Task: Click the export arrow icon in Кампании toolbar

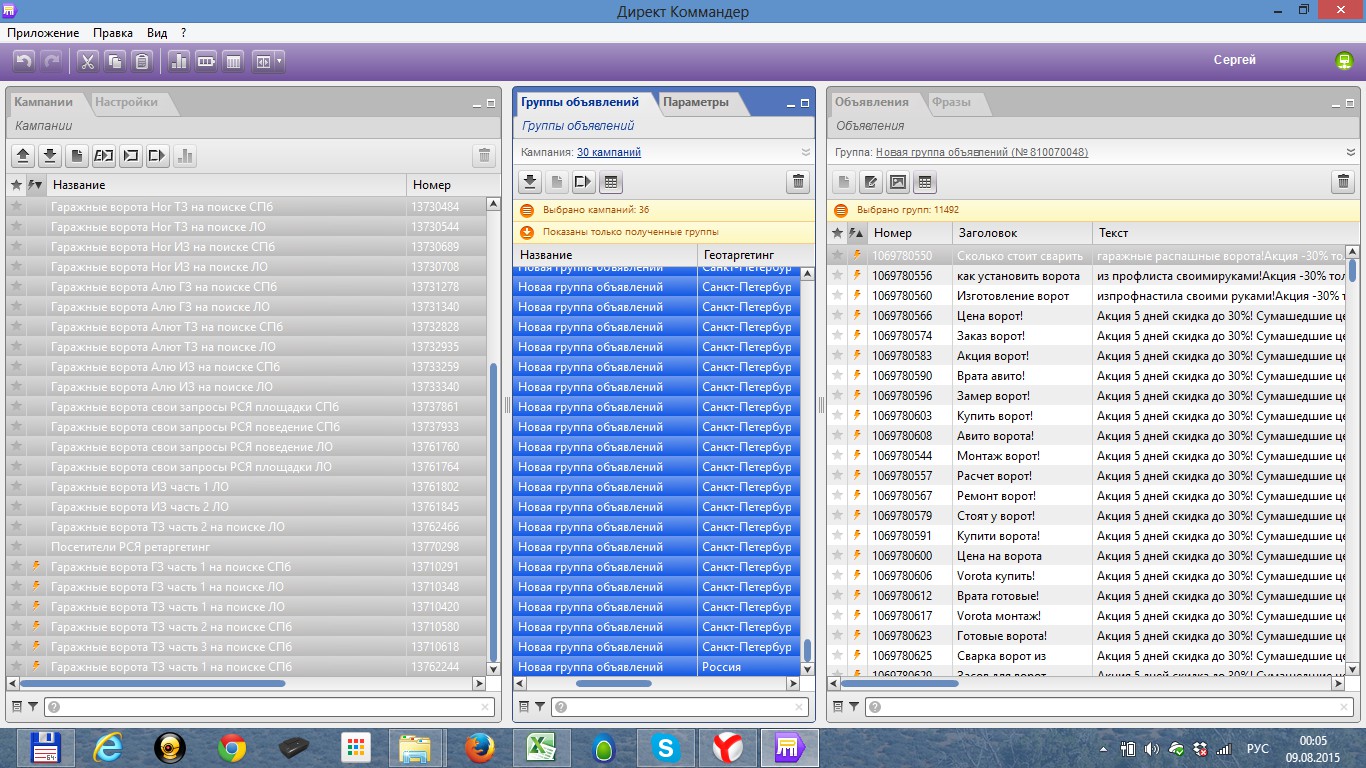Action: (158, 156)
